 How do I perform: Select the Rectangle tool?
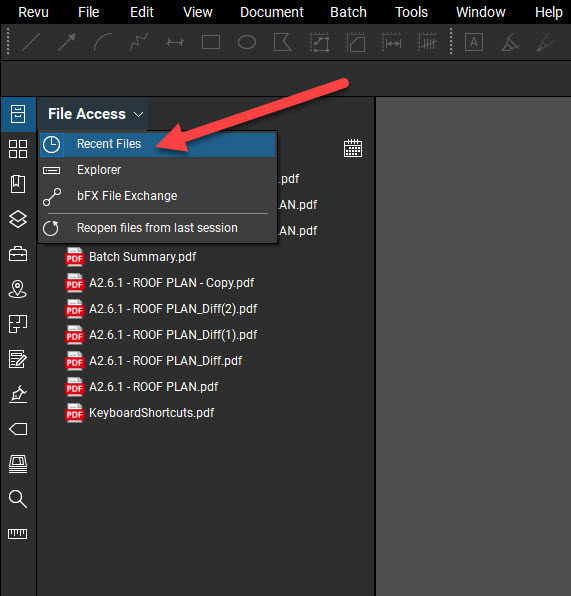211,42
